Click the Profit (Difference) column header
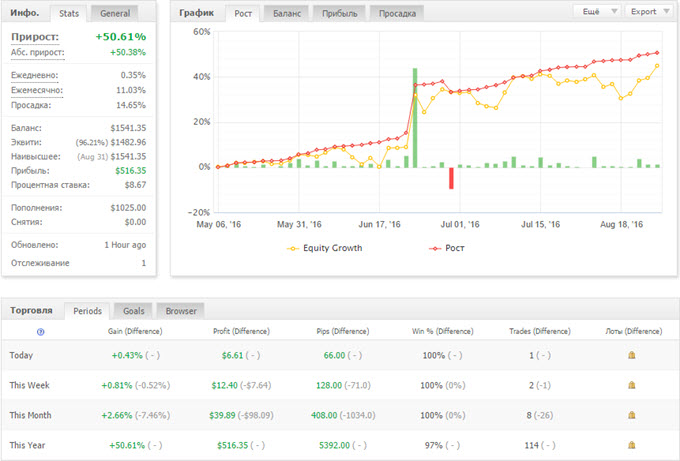Image resolution: width=680 pixels, height=461 pixels. click(x=241, y=331)
